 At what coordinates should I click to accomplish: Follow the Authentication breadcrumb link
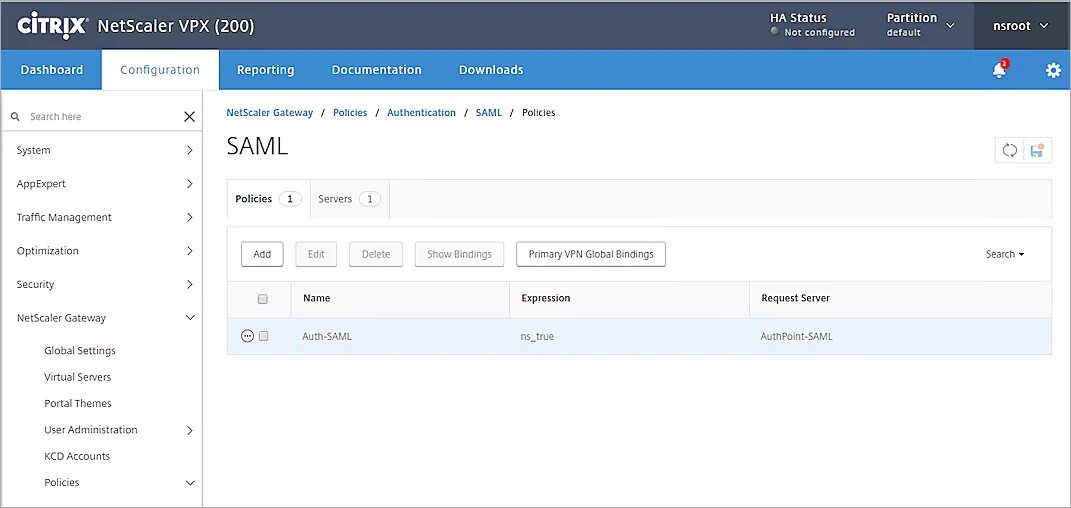coord(421,113)
